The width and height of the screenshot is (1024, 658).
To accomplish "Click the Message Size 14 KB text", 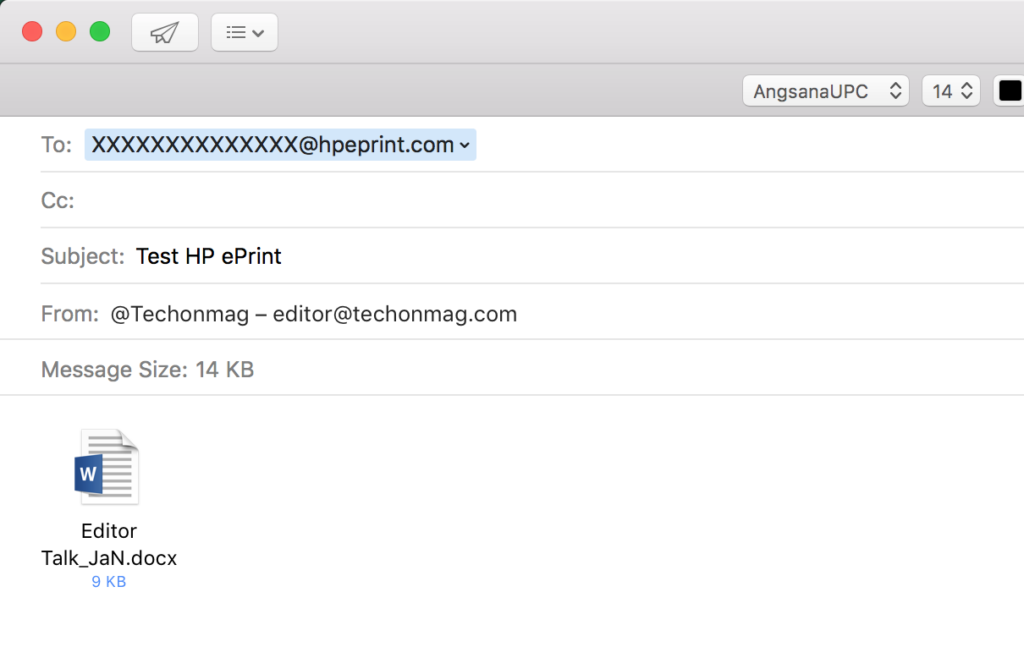I will pos(147,370).
